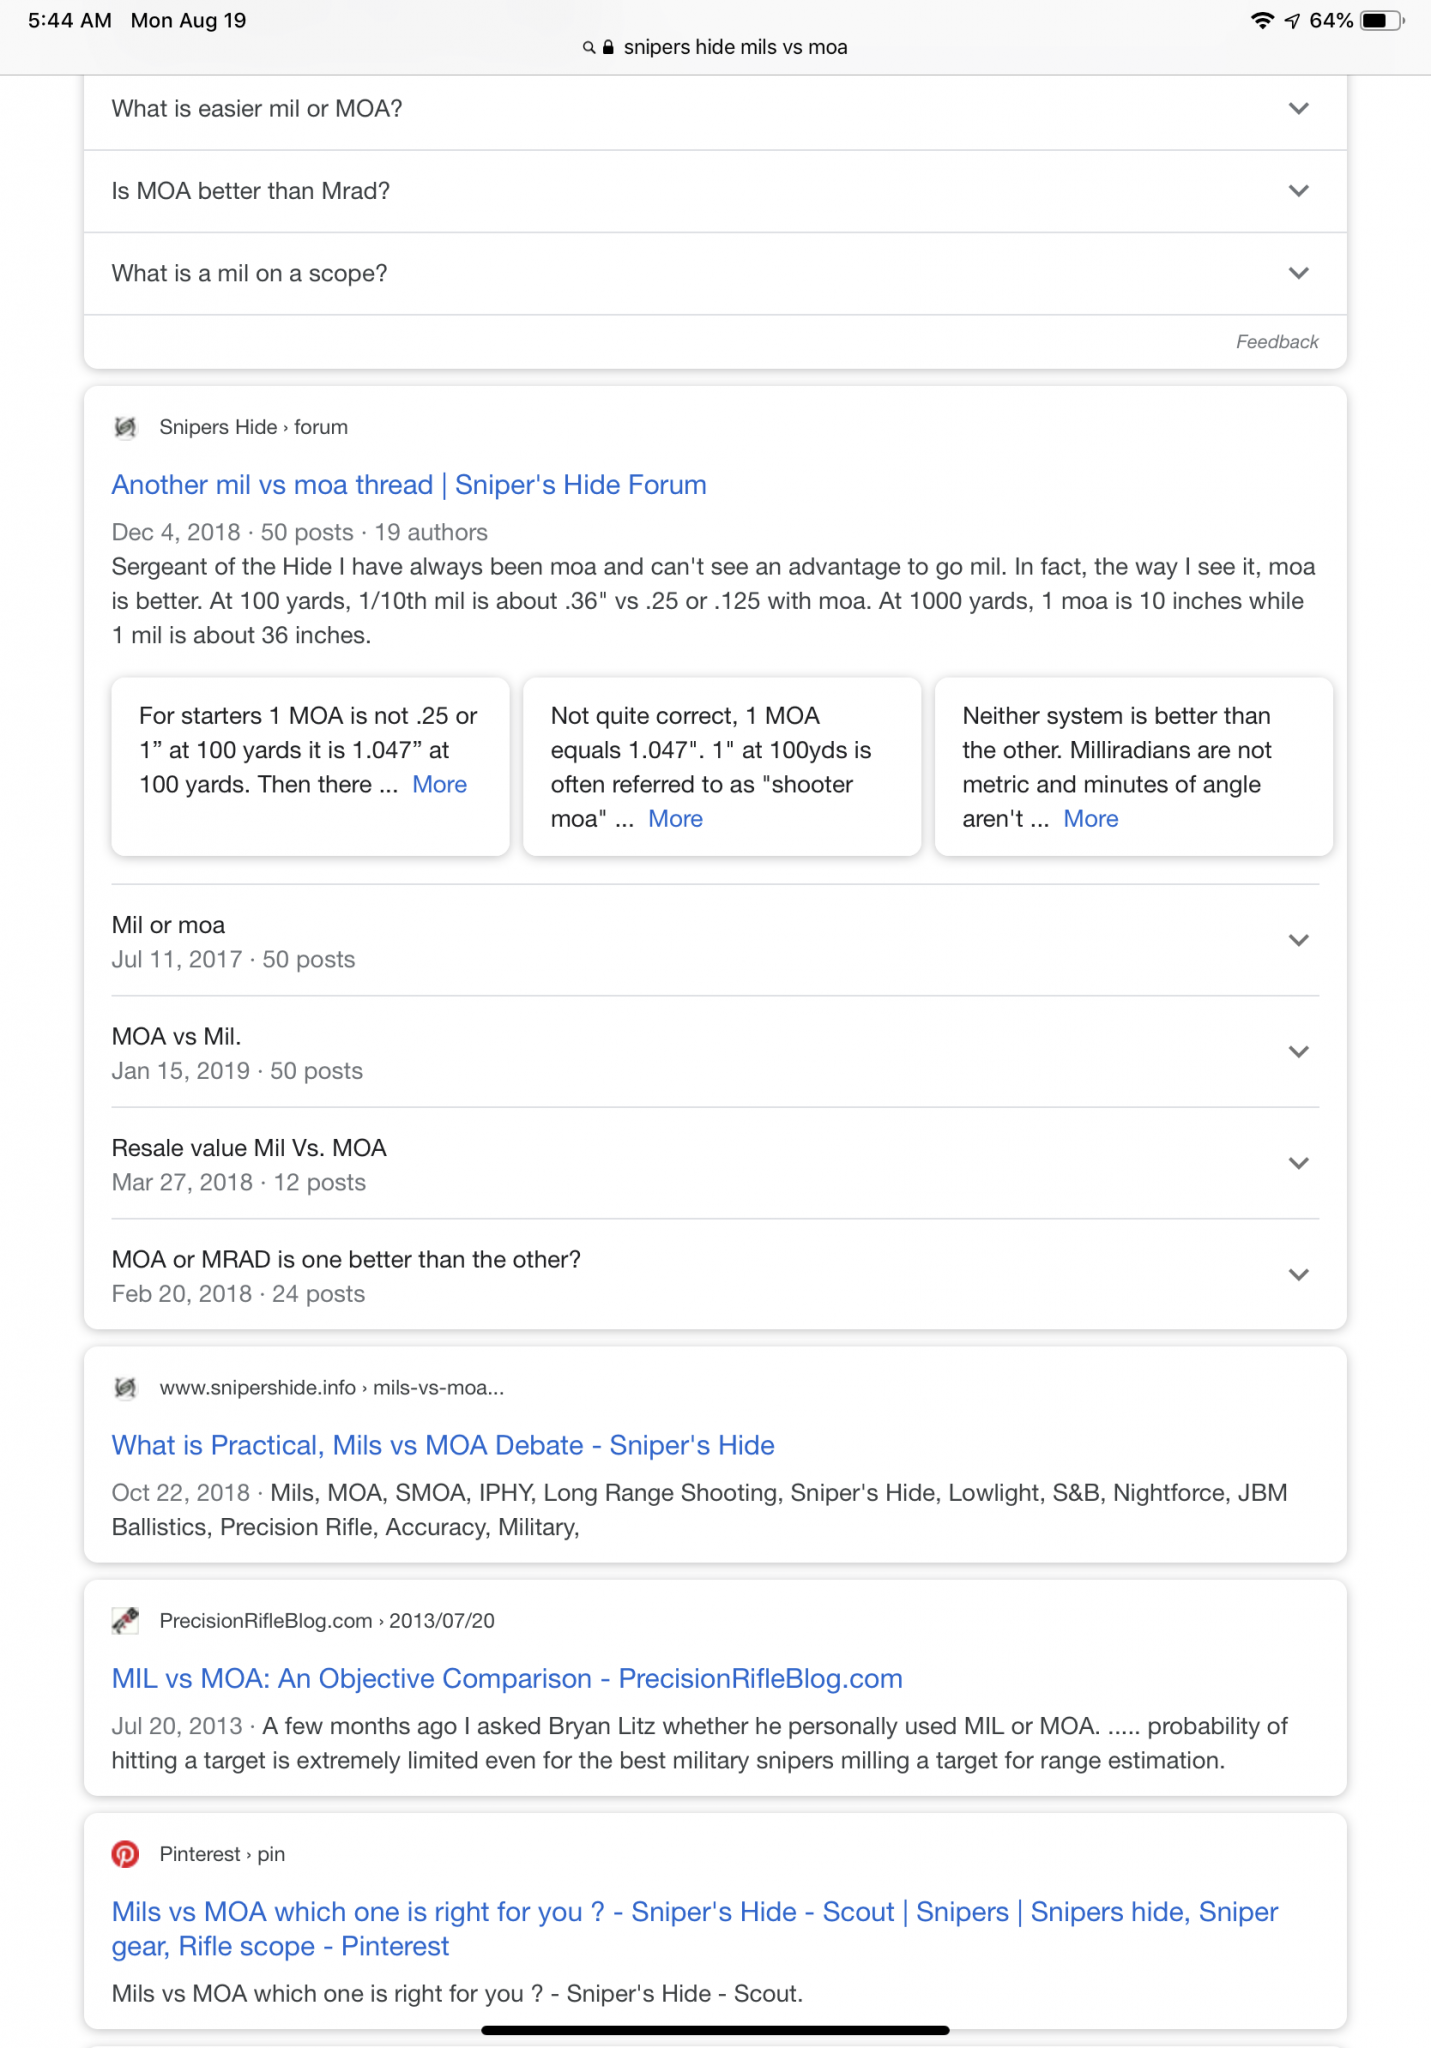This screenshot has width=1431, height=2048.
Task: Click the 'Feb 20, 2018 · 24 posts' text
Action: (238, 1294)
